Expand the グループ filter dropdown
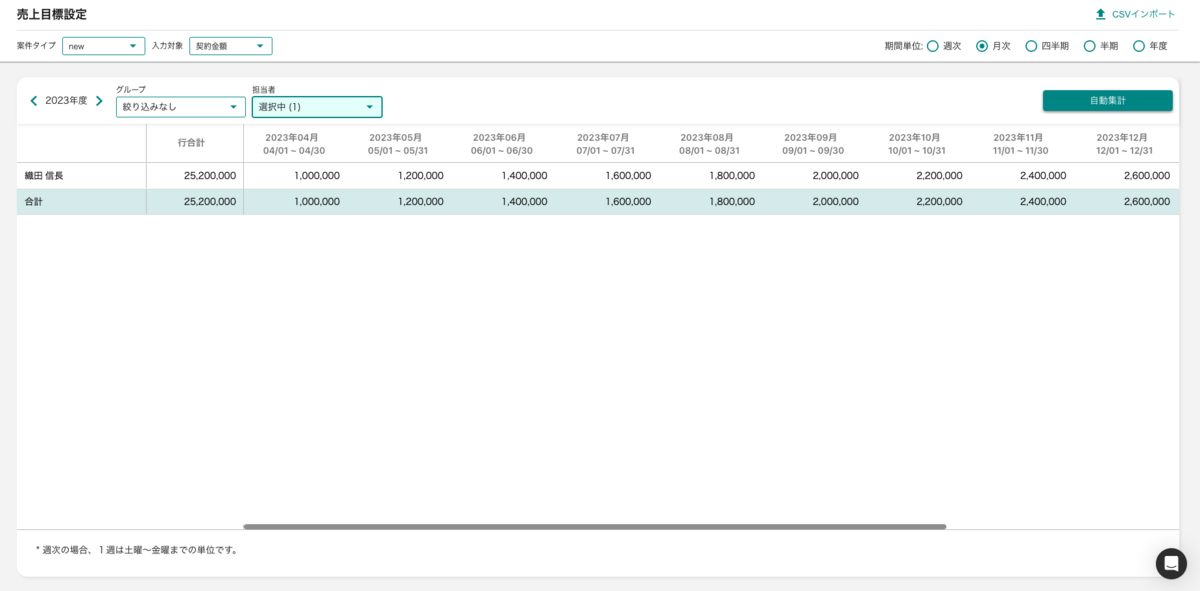 [x=180, y=107]
